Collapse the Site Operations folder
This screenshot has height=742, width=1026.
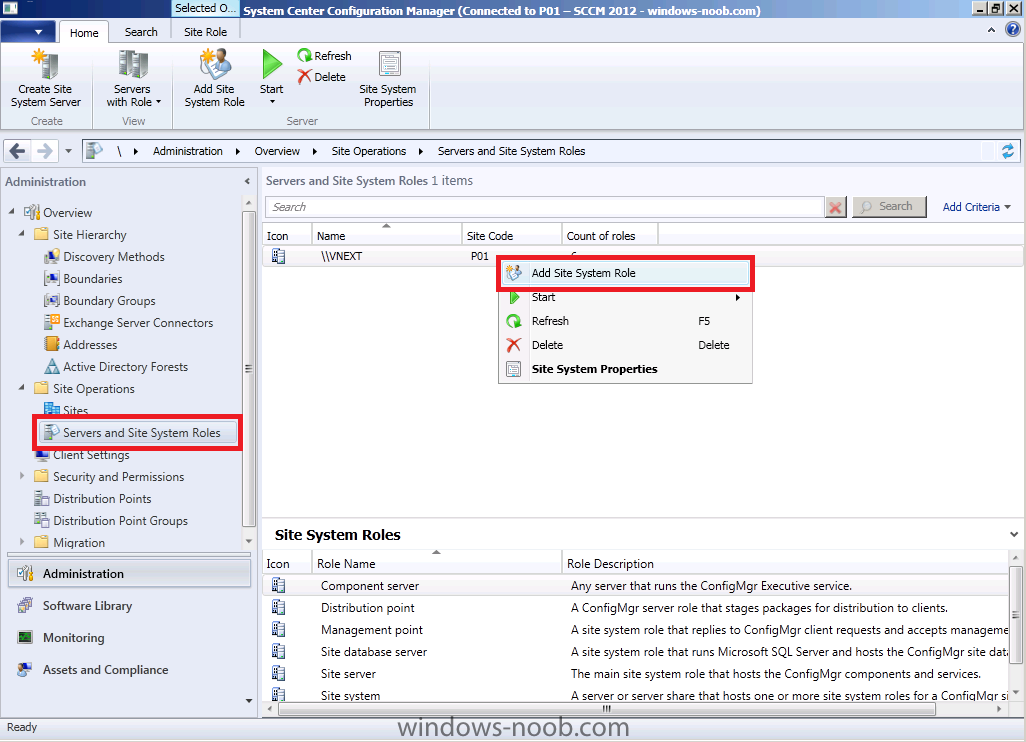(22, 388)
